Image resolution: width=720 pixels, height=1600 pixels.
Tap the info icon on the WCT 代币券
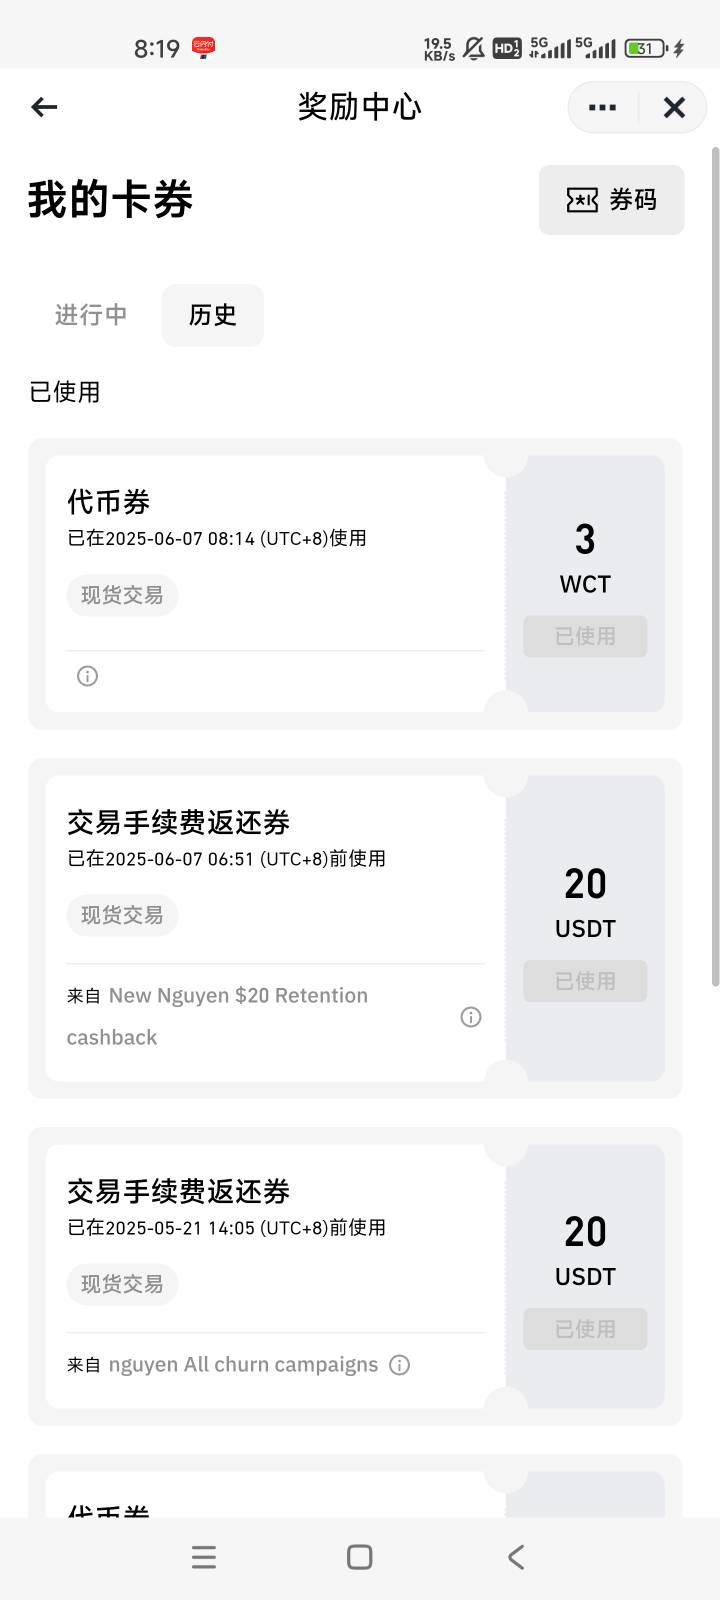coord(88,676)
